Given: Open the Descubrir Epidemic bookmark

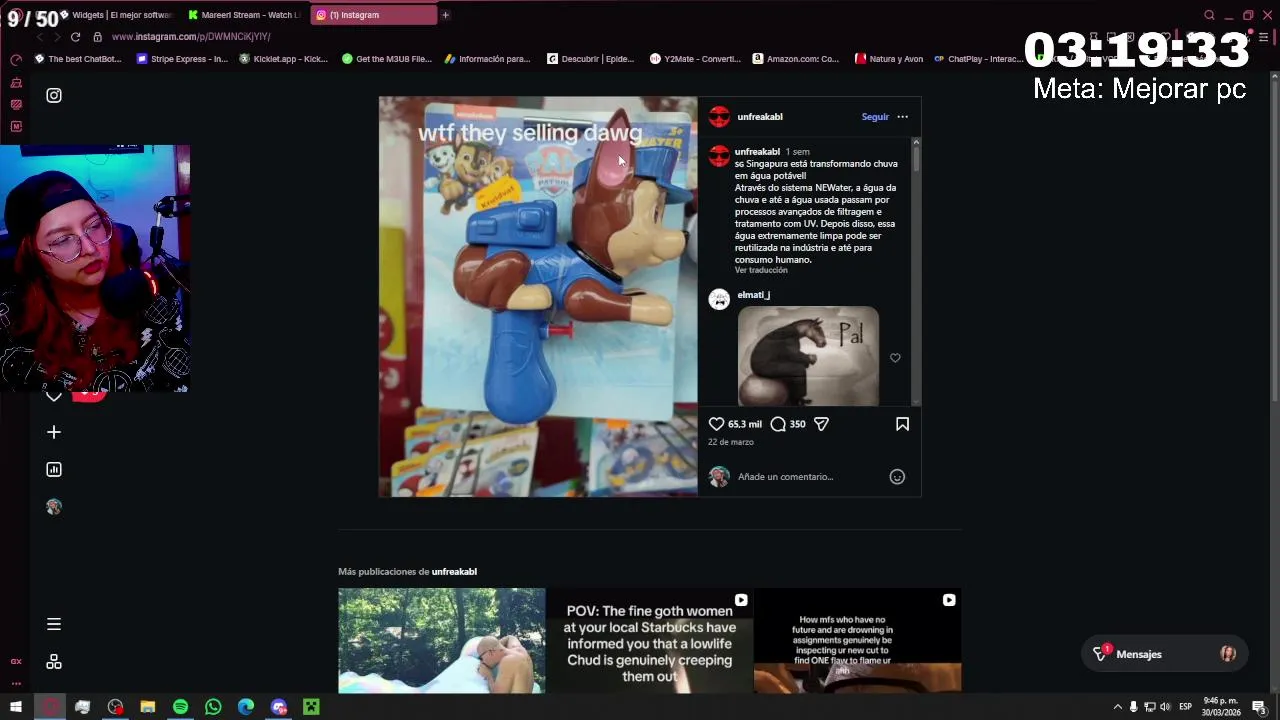Looking at the screenshot, I should pyautogui.click(x=591, y=59).
